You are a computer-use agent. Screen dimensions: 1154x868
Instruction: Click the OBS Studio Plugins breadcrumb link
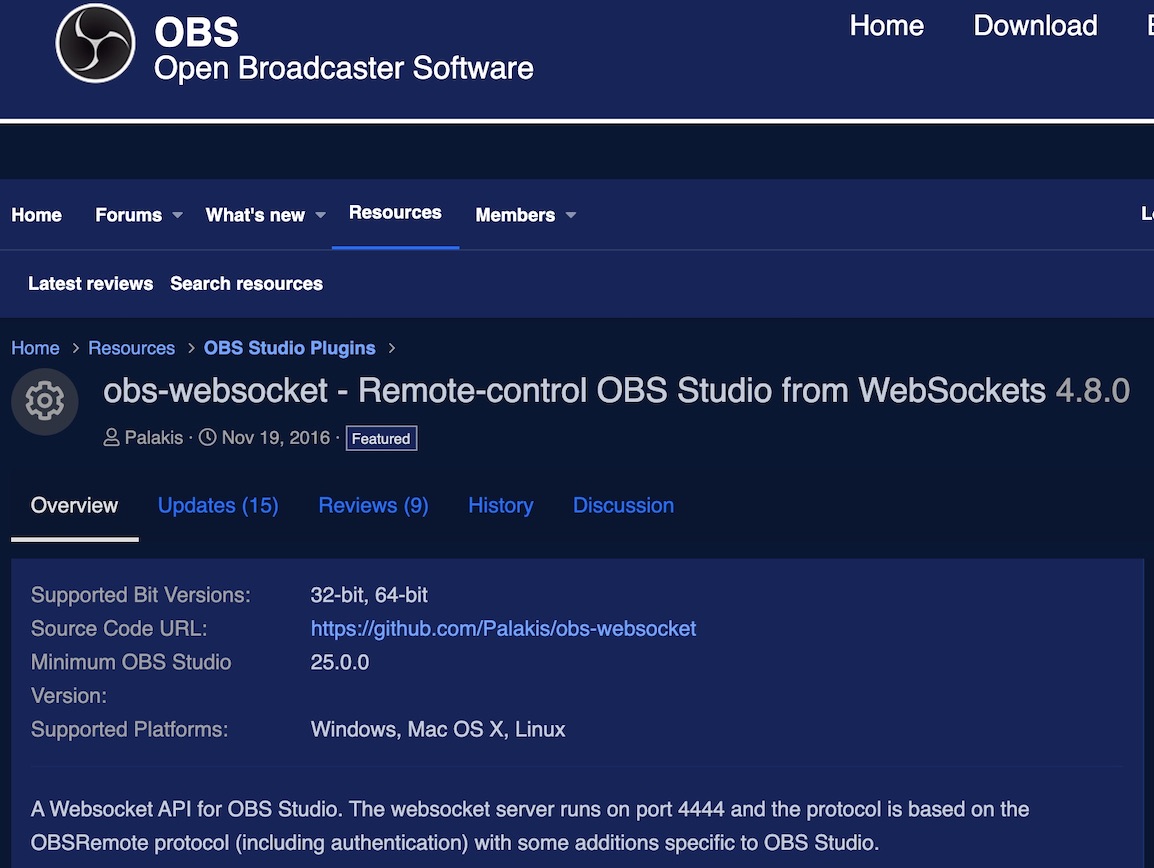coord(289,348)
